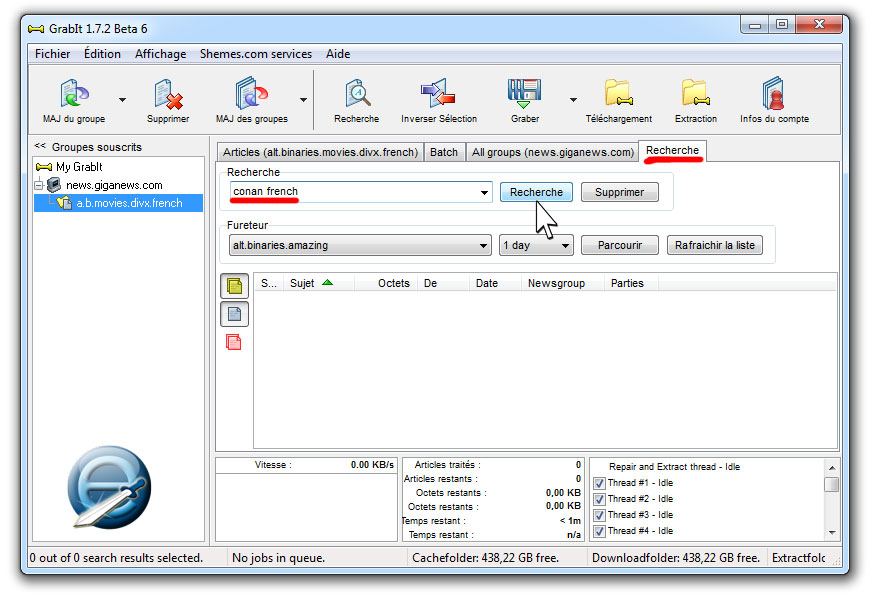Open the Fichier menu
Screen dimensions: 871x593
pyautogui.click(x=52, y=54)
